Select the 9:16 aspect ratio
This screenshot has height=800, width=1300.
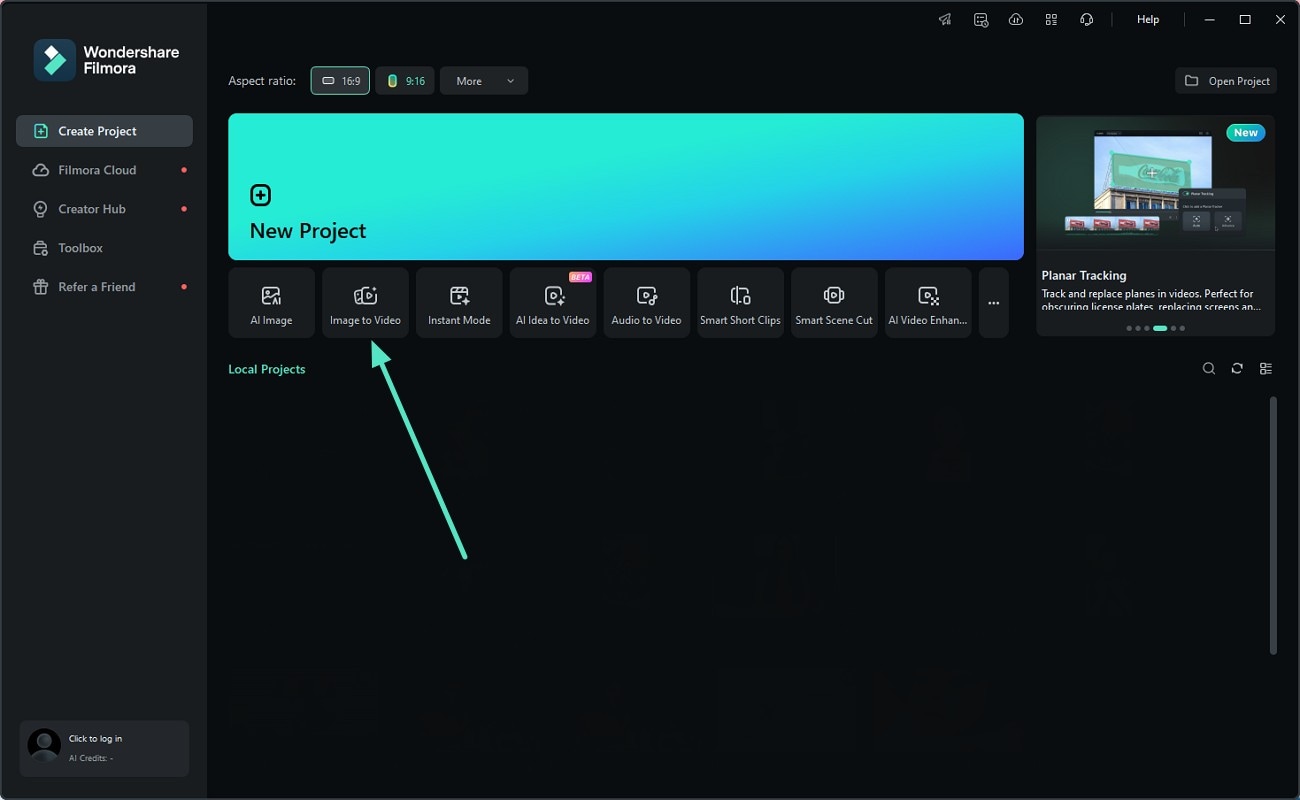tap(405, 81)
